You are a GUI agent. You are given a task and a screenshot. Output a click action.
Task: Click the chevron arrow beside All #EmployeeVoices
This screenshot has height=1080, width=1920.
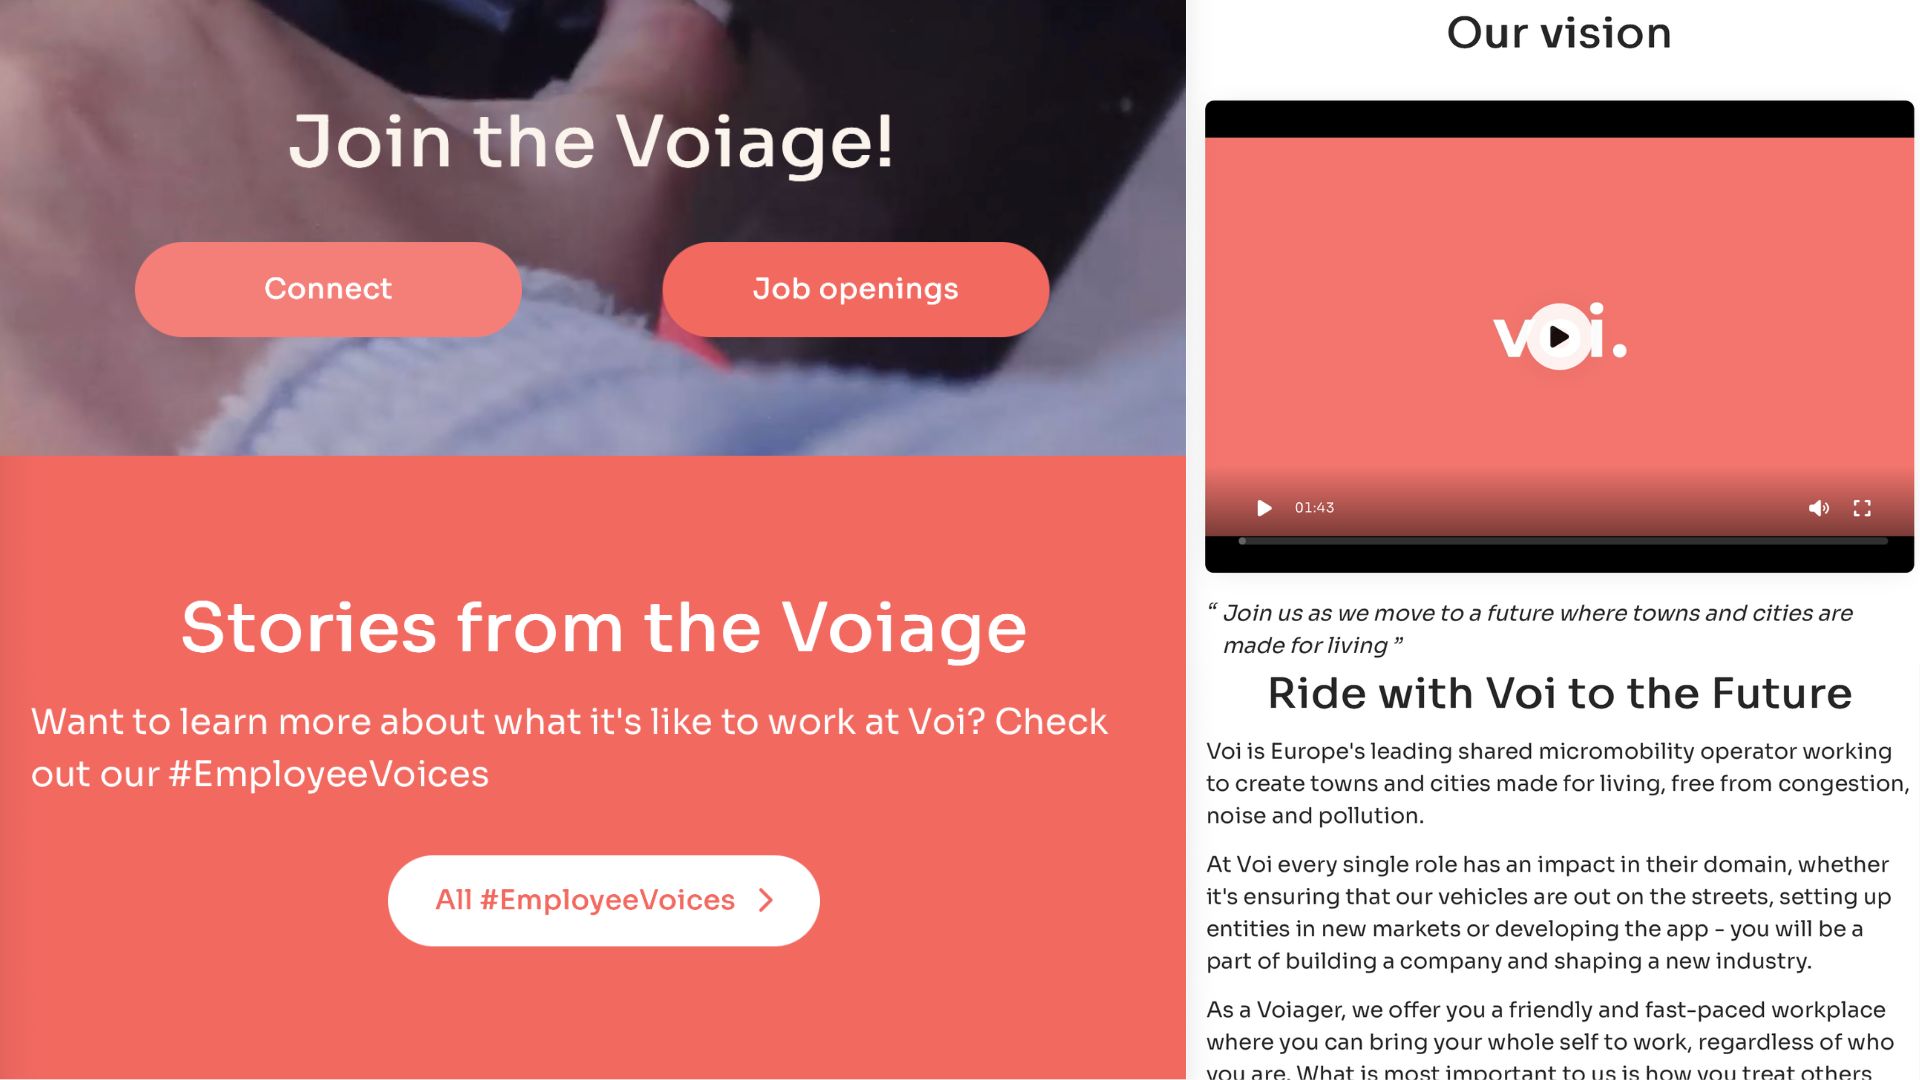tap(766, 900)
